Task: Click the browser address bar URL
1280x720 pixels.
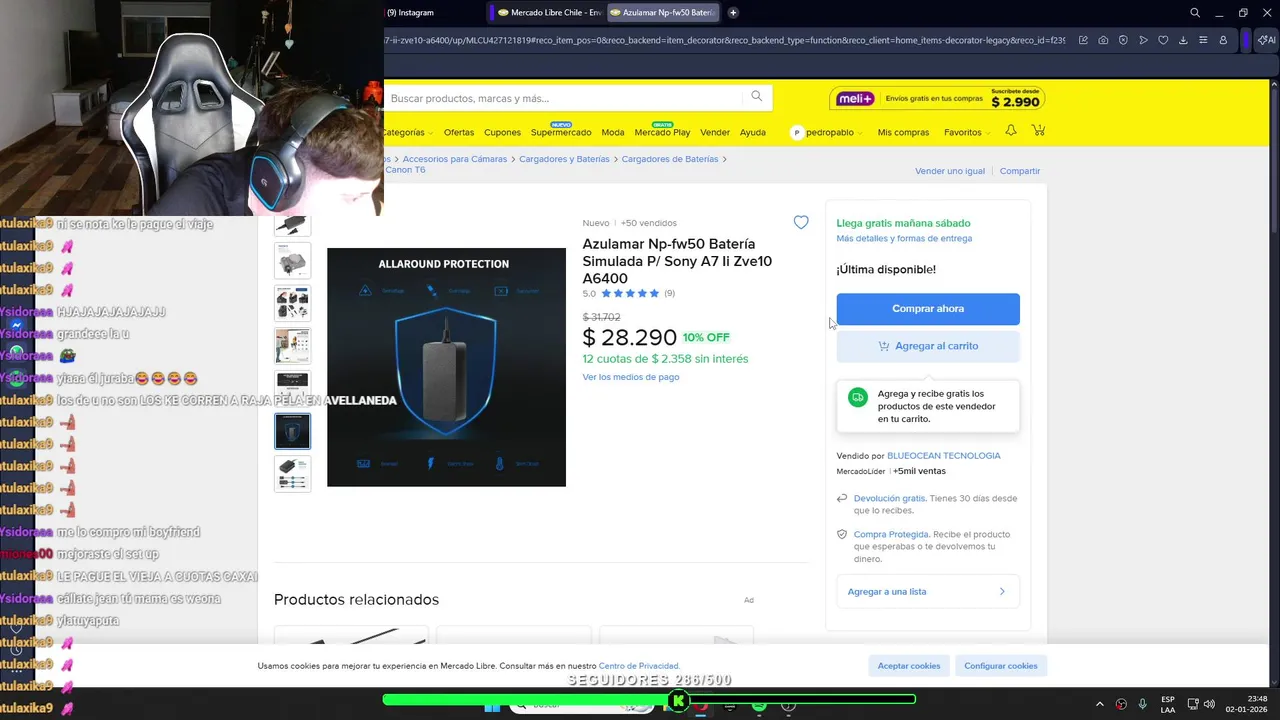Action: point(725,40)
